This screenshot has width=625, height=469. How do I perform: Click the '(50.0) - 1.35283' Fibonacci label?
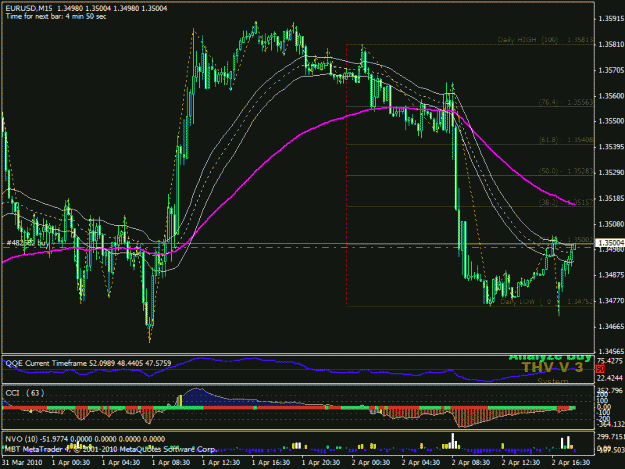point(566,171)
